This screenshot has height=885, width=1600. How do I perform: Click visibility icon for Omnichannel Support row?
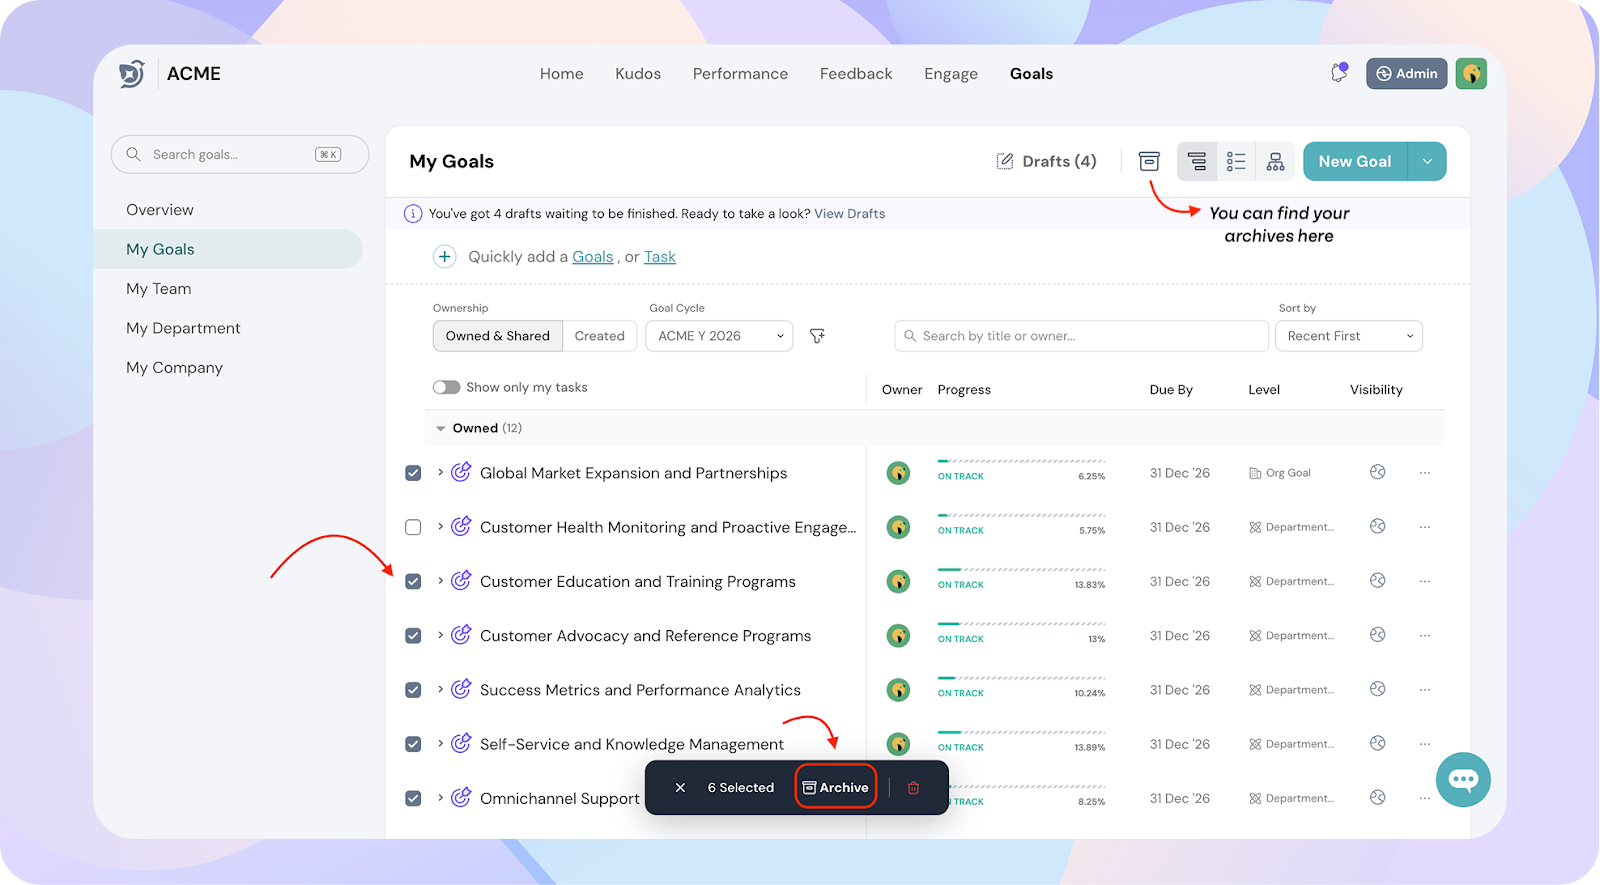click(1377, 797)
